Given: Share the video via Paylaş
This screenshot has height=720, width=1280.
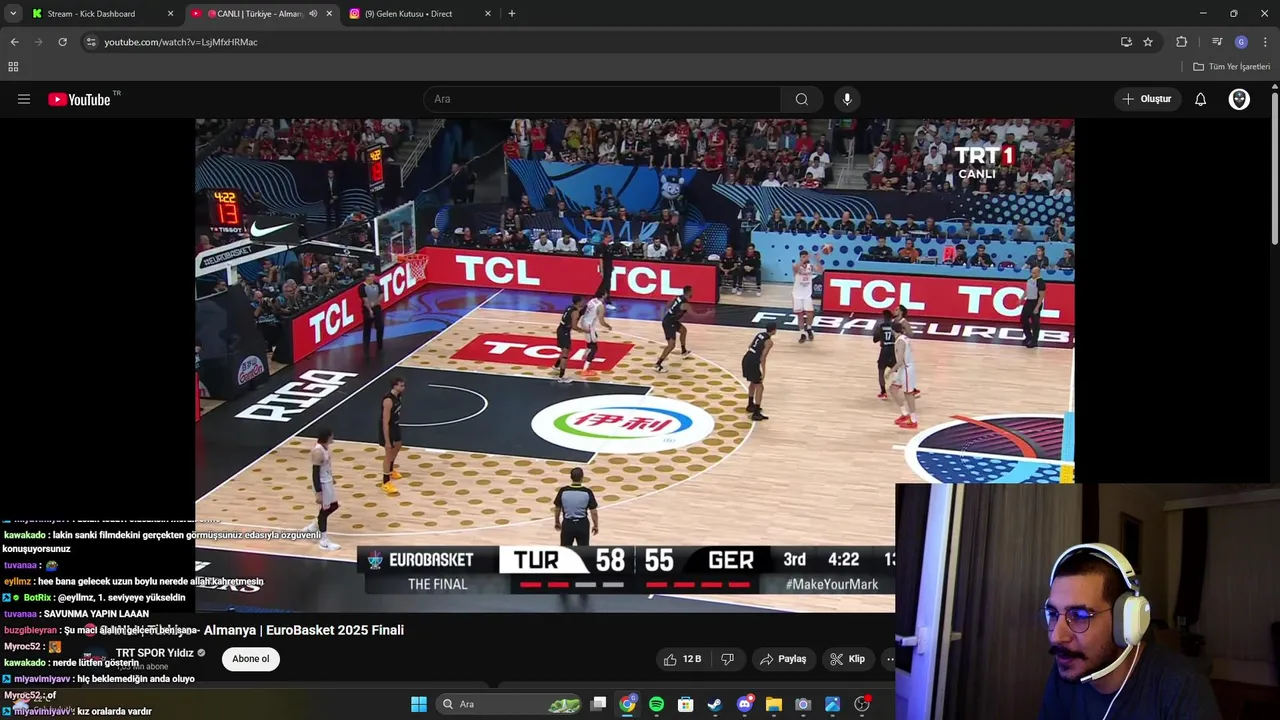Looking at the screenshot, I should coord(783,659).
